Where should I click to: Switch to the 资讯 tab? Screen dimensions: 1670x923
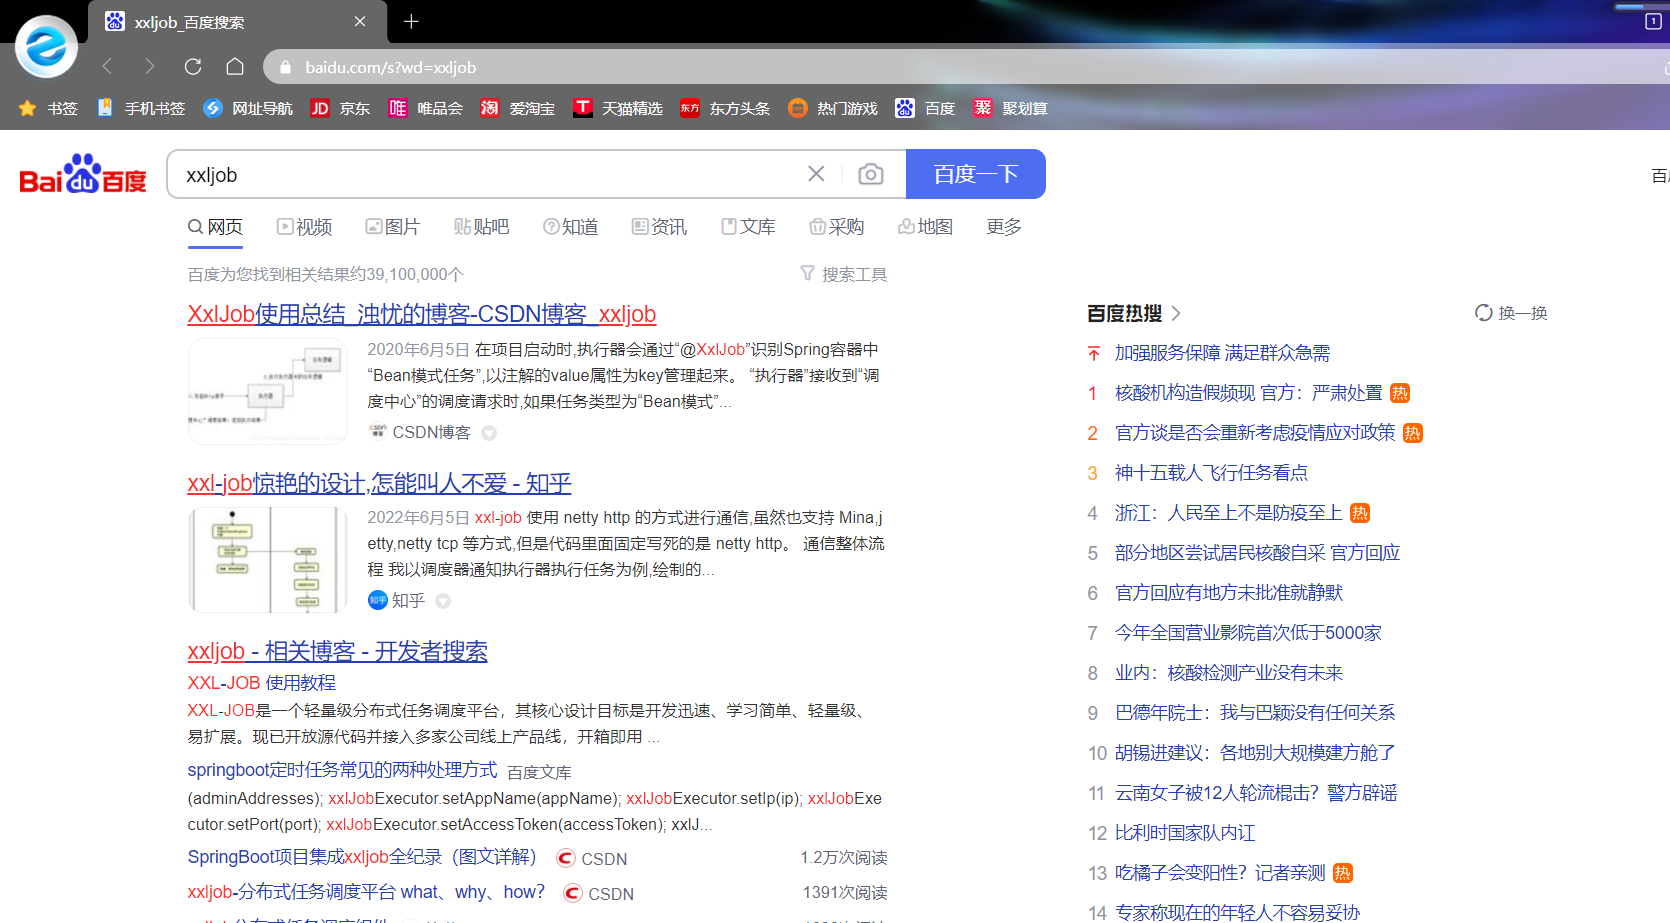click(660, 227)
